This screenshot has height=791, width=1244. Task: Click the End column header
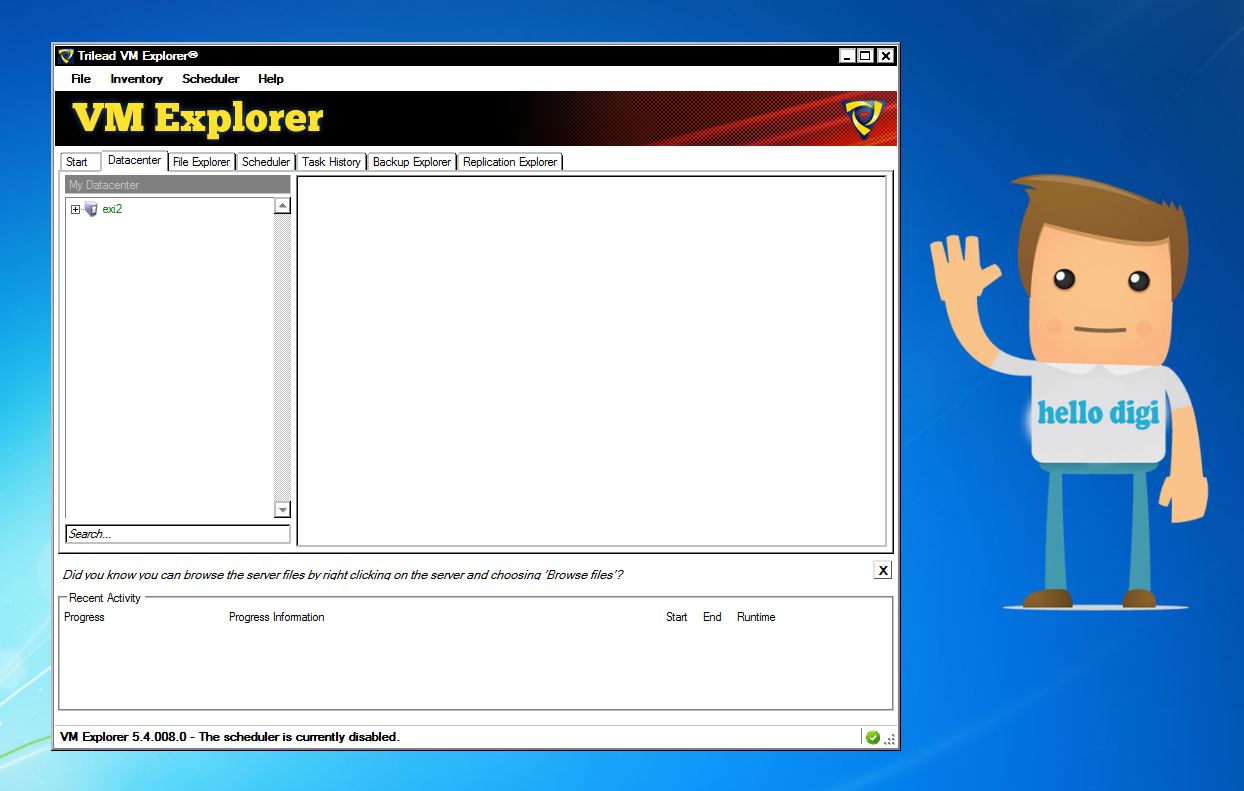(x=712, y=617)
